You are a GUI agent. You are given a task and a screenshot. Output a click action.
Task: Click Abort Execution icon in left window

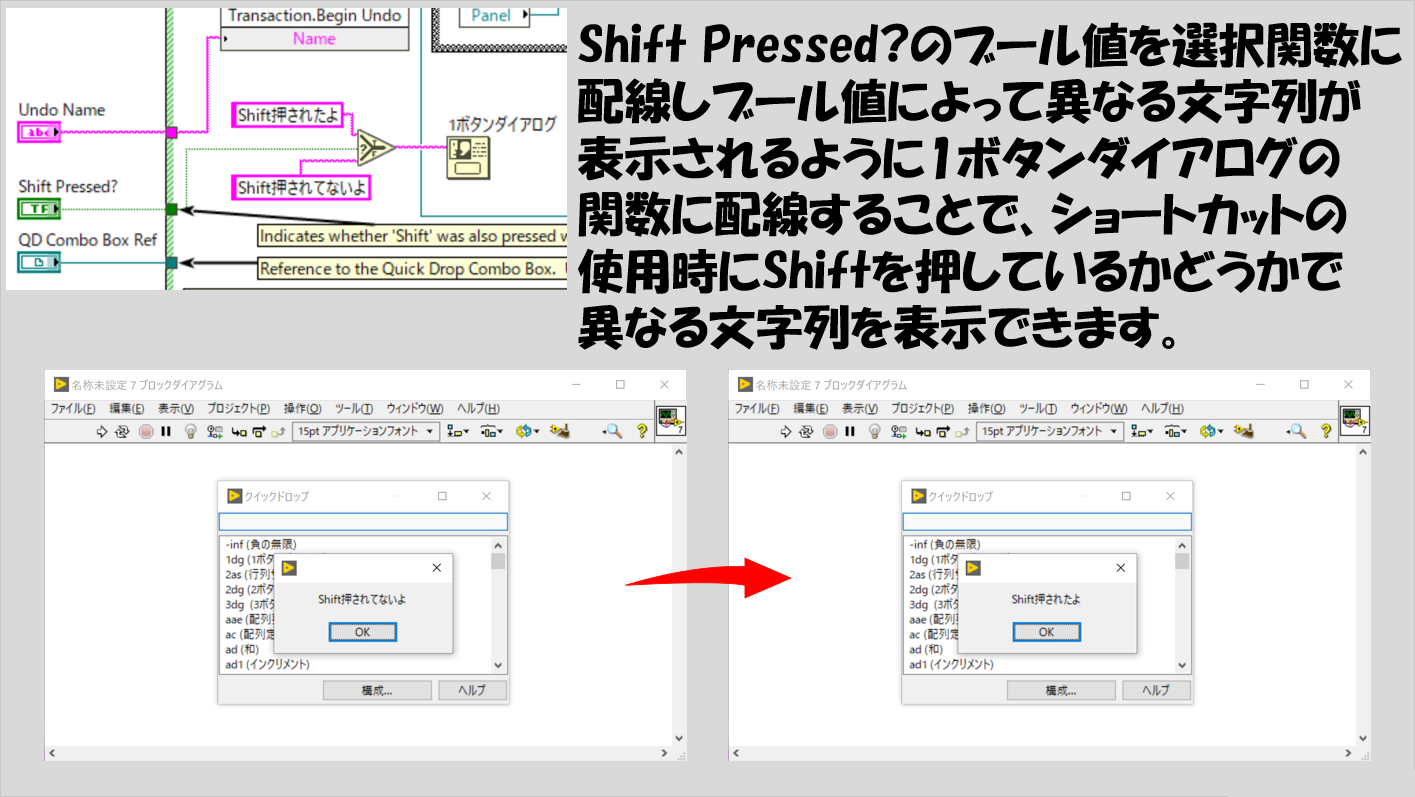coord(146,431)
